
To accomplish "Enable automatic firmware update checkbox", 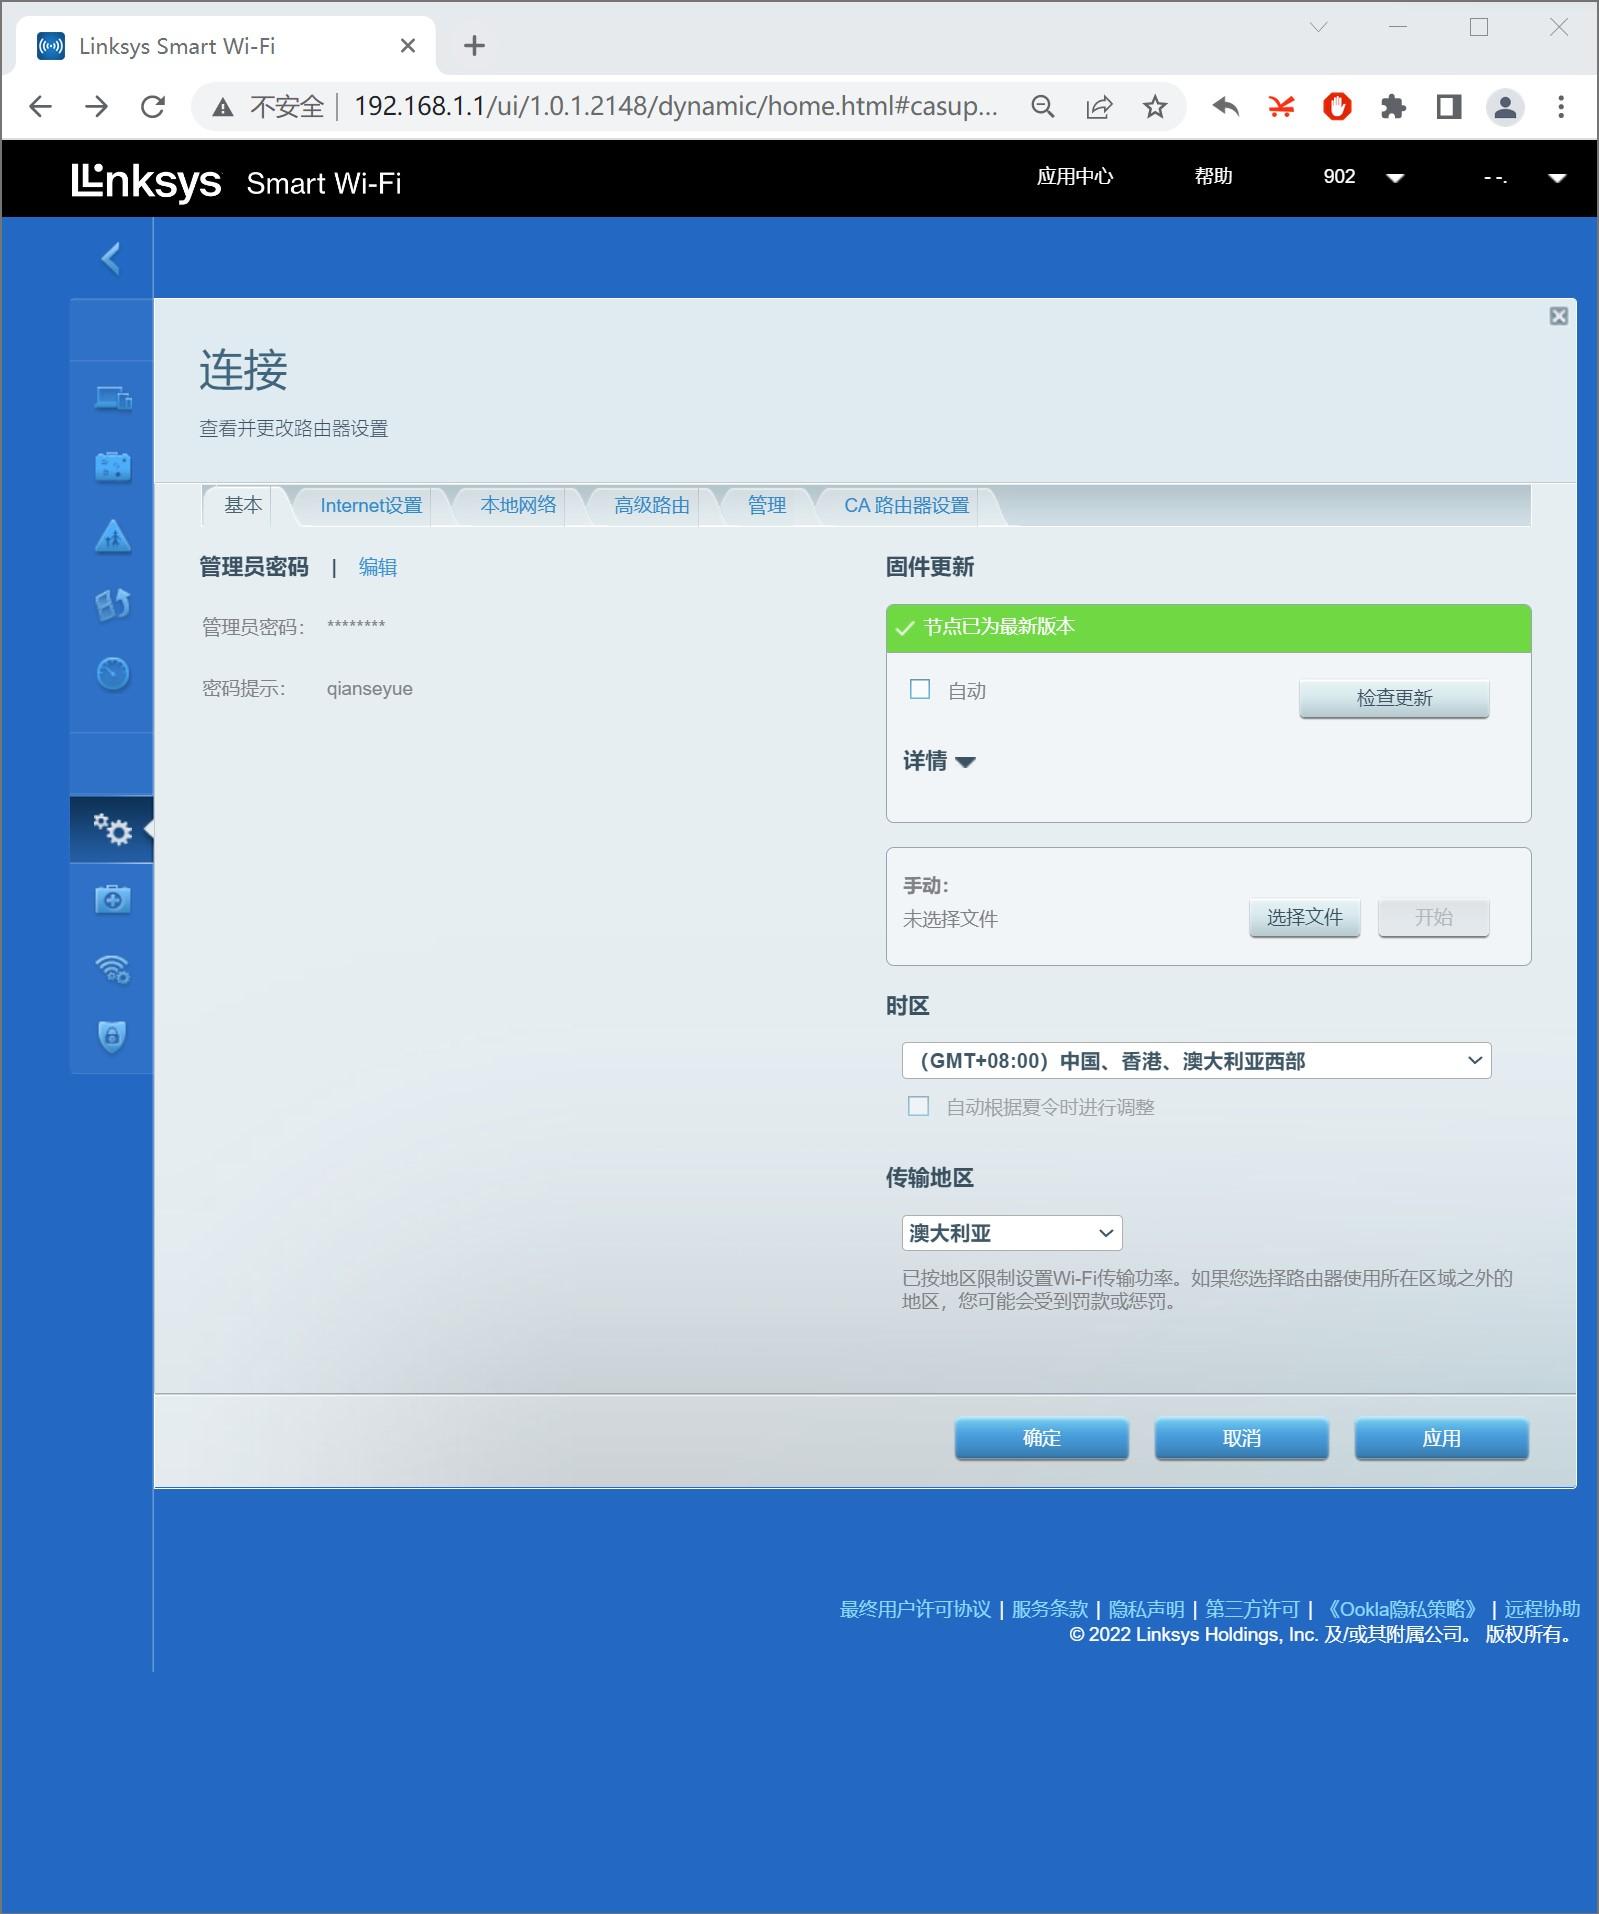I will 920,689.
